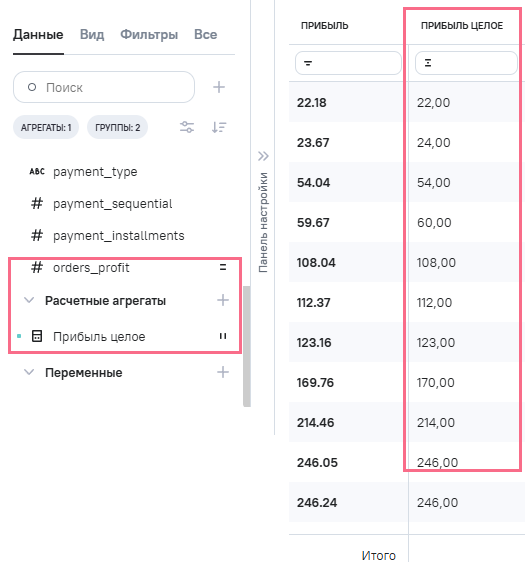Click the hash icon beside payment_sequential
Image resolution: width=525 pixels, height=562 pixels.
[x=37, y=204]
